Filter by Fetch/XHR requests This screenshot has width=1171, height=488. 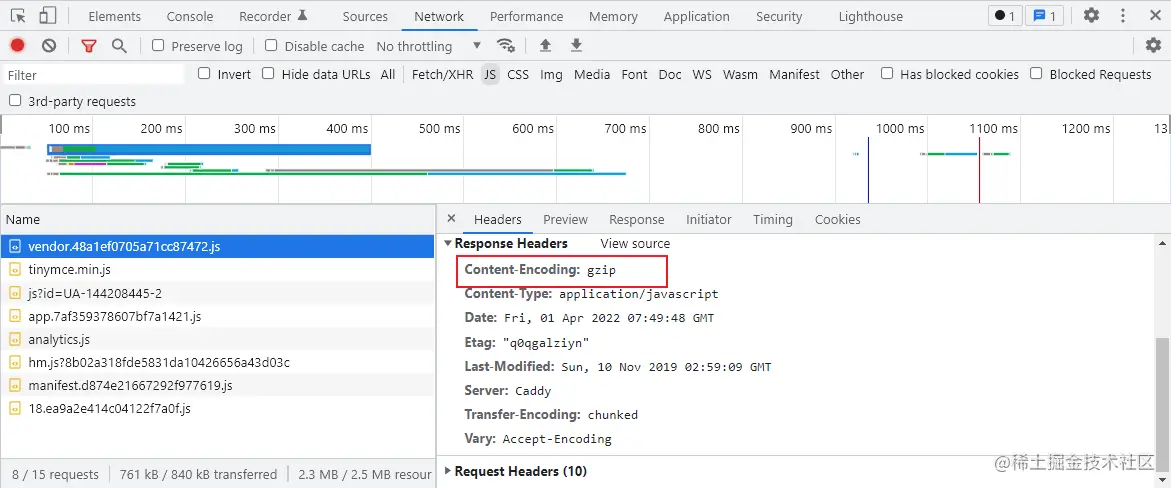[442, 75]
